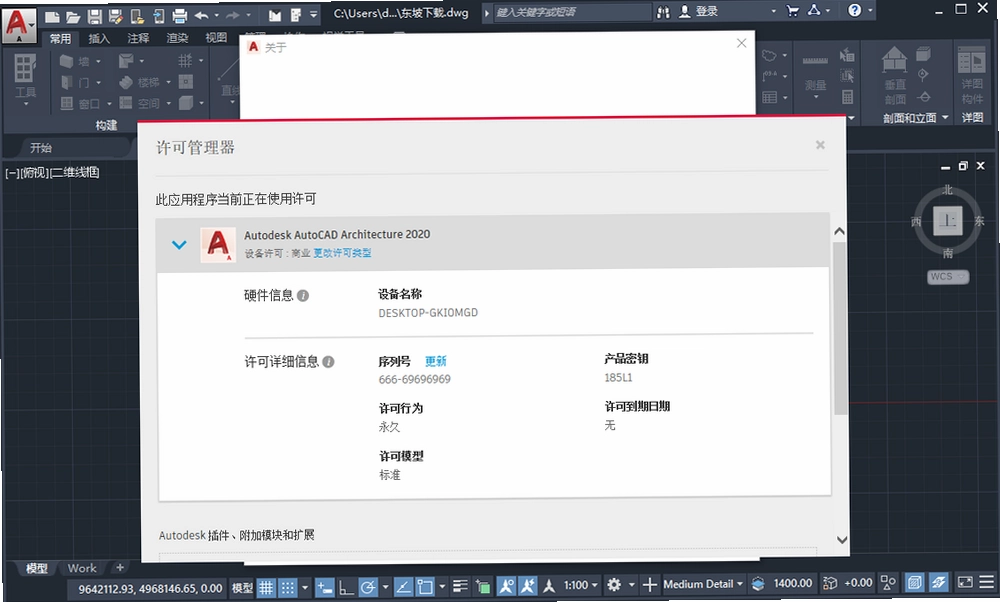Image resolution: width=1000 pixels, height=602 pixels.
Task: Click the 空间 space tool icon
Action: click(126, 103)
